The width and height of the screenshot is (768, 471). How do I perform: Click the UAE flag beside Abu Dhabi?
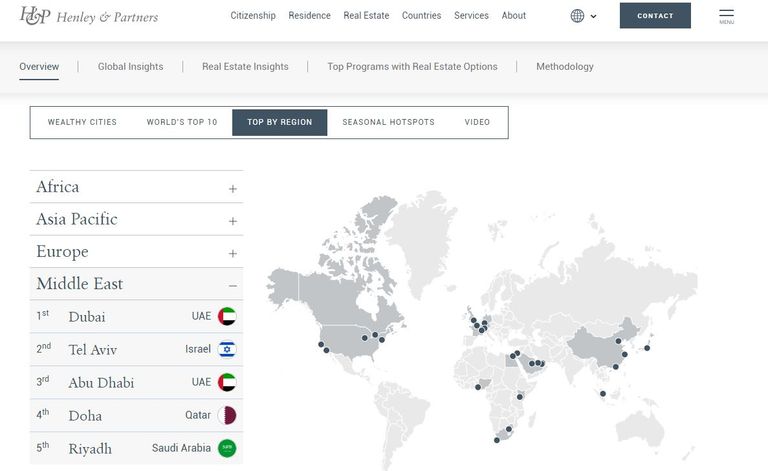tap(227, 382)
